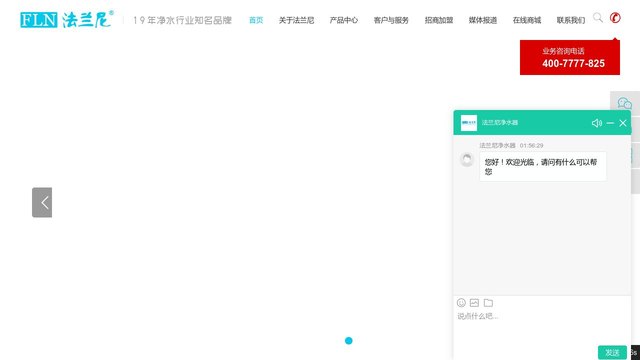Viewport: 640px width, 360px height.
Task: Open the emoji picker in chat
Action: click(461, 302)
